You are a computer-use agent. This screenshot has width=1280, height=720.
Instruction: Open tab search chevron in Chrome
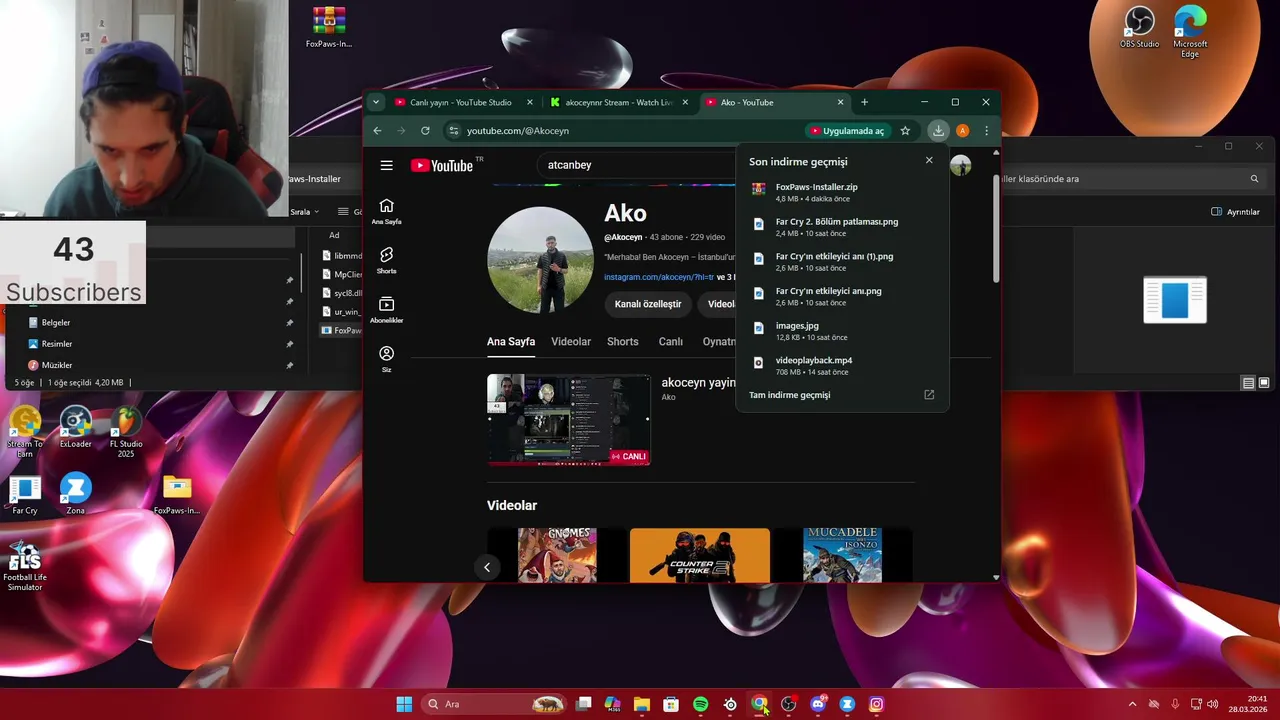point(376,102)
